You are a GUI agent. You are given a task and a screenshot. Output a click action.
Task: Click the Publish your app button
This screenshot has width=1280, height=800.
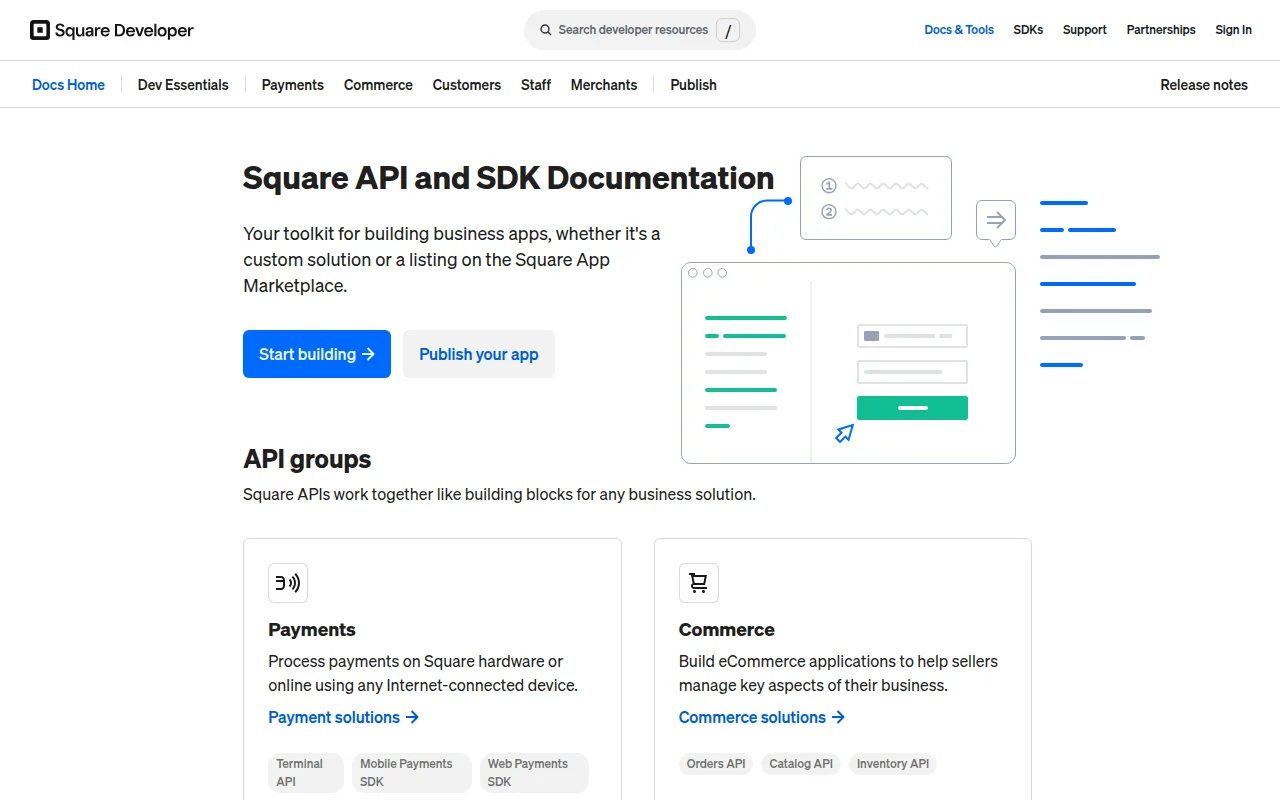[x=478, y=354]
